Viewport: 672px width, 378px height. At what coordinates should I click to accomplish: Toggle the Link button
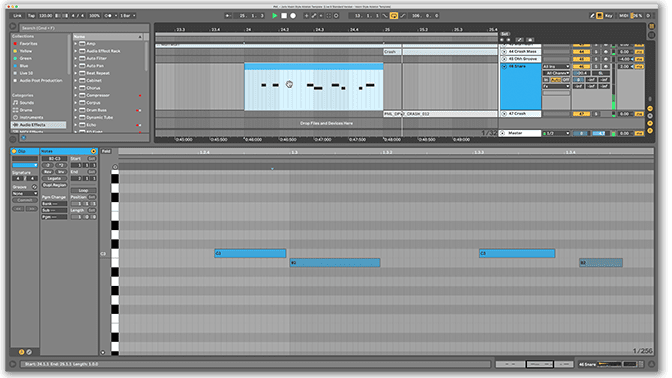coord(17,15)
